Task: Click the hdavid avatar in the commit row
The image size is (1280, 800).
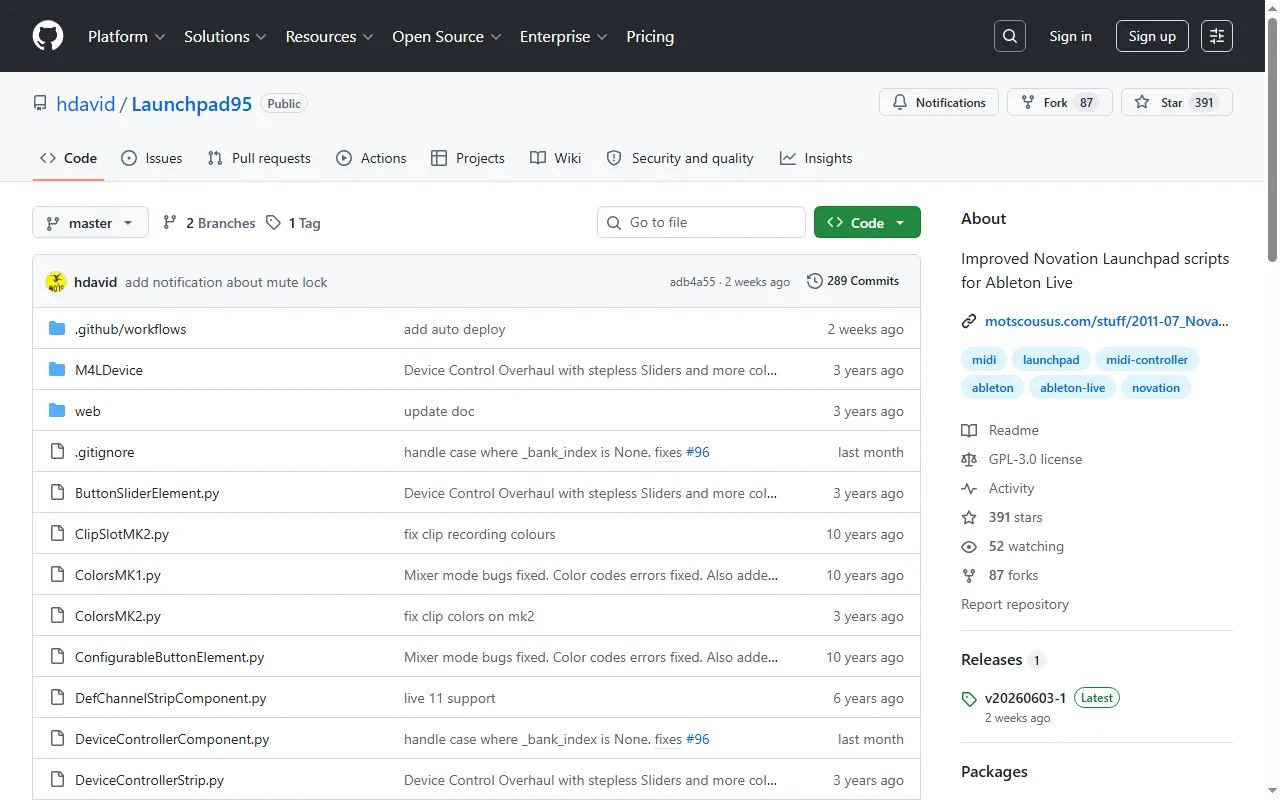Action: 56,282
